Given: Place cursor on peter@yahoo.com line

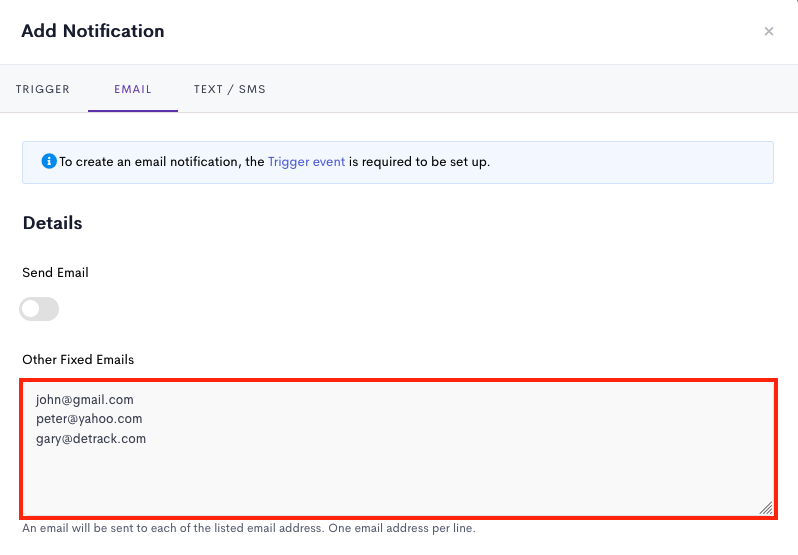Looking at the screenshot, I should pyautogui.click(x=89, y=419).
